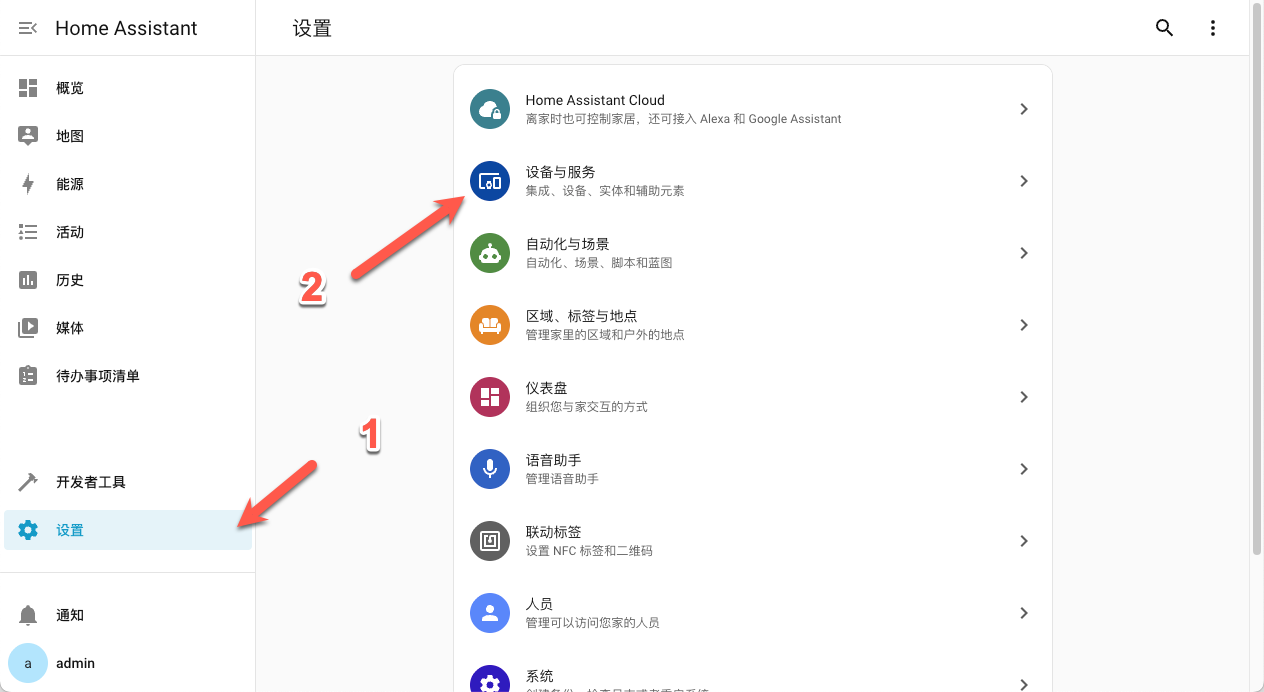The height and width of the screenshot is (692, 1264).
Task: Click the admin account avatar
Action: (27, 663)
